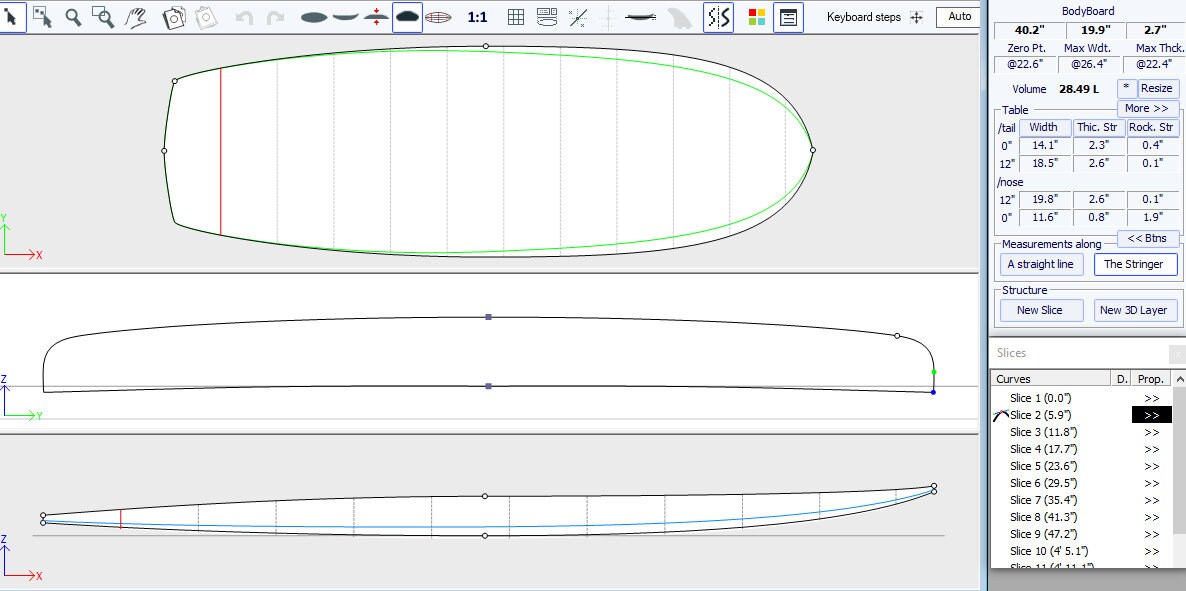Open properties >> for Slice 10
Screen dimensions: 1186x591
(x=1151, y=552)
